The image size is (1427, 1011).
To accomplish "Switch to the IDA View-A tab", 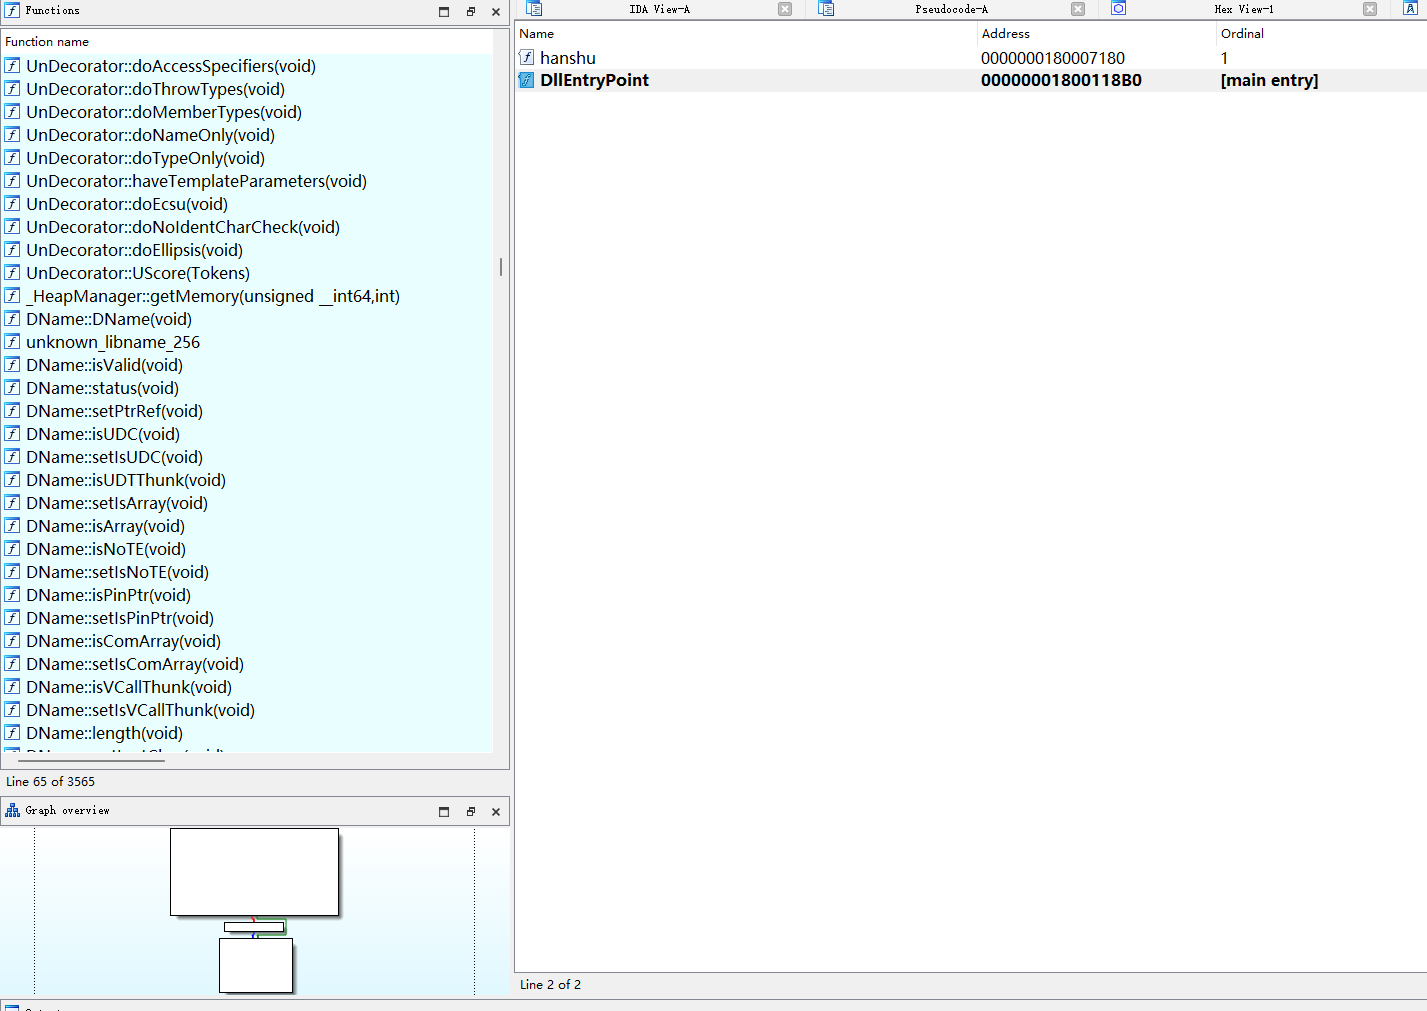I will tap(659, 9).
